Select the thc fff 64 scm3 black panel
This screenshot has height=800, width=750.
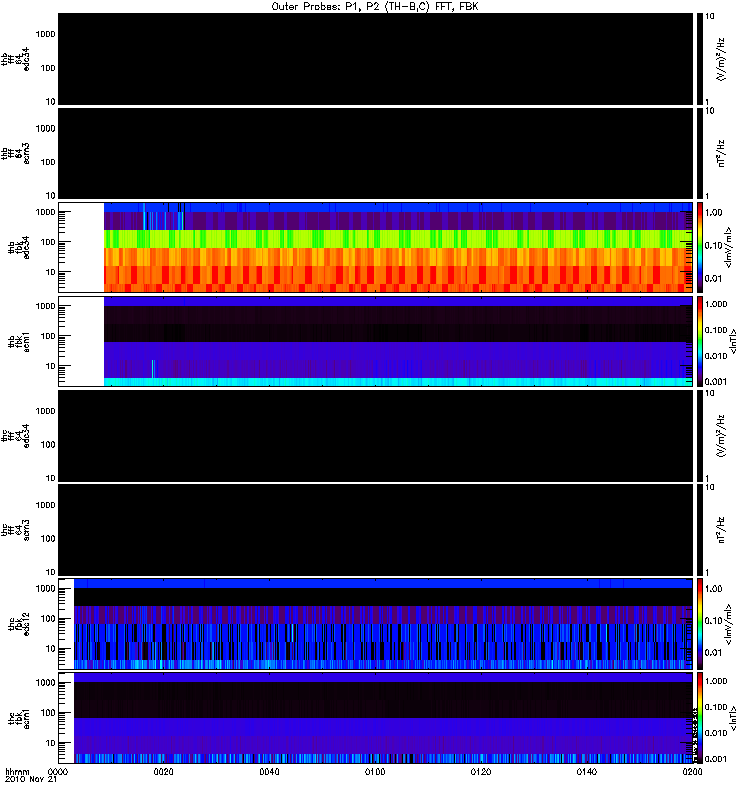tap(375, 530)
